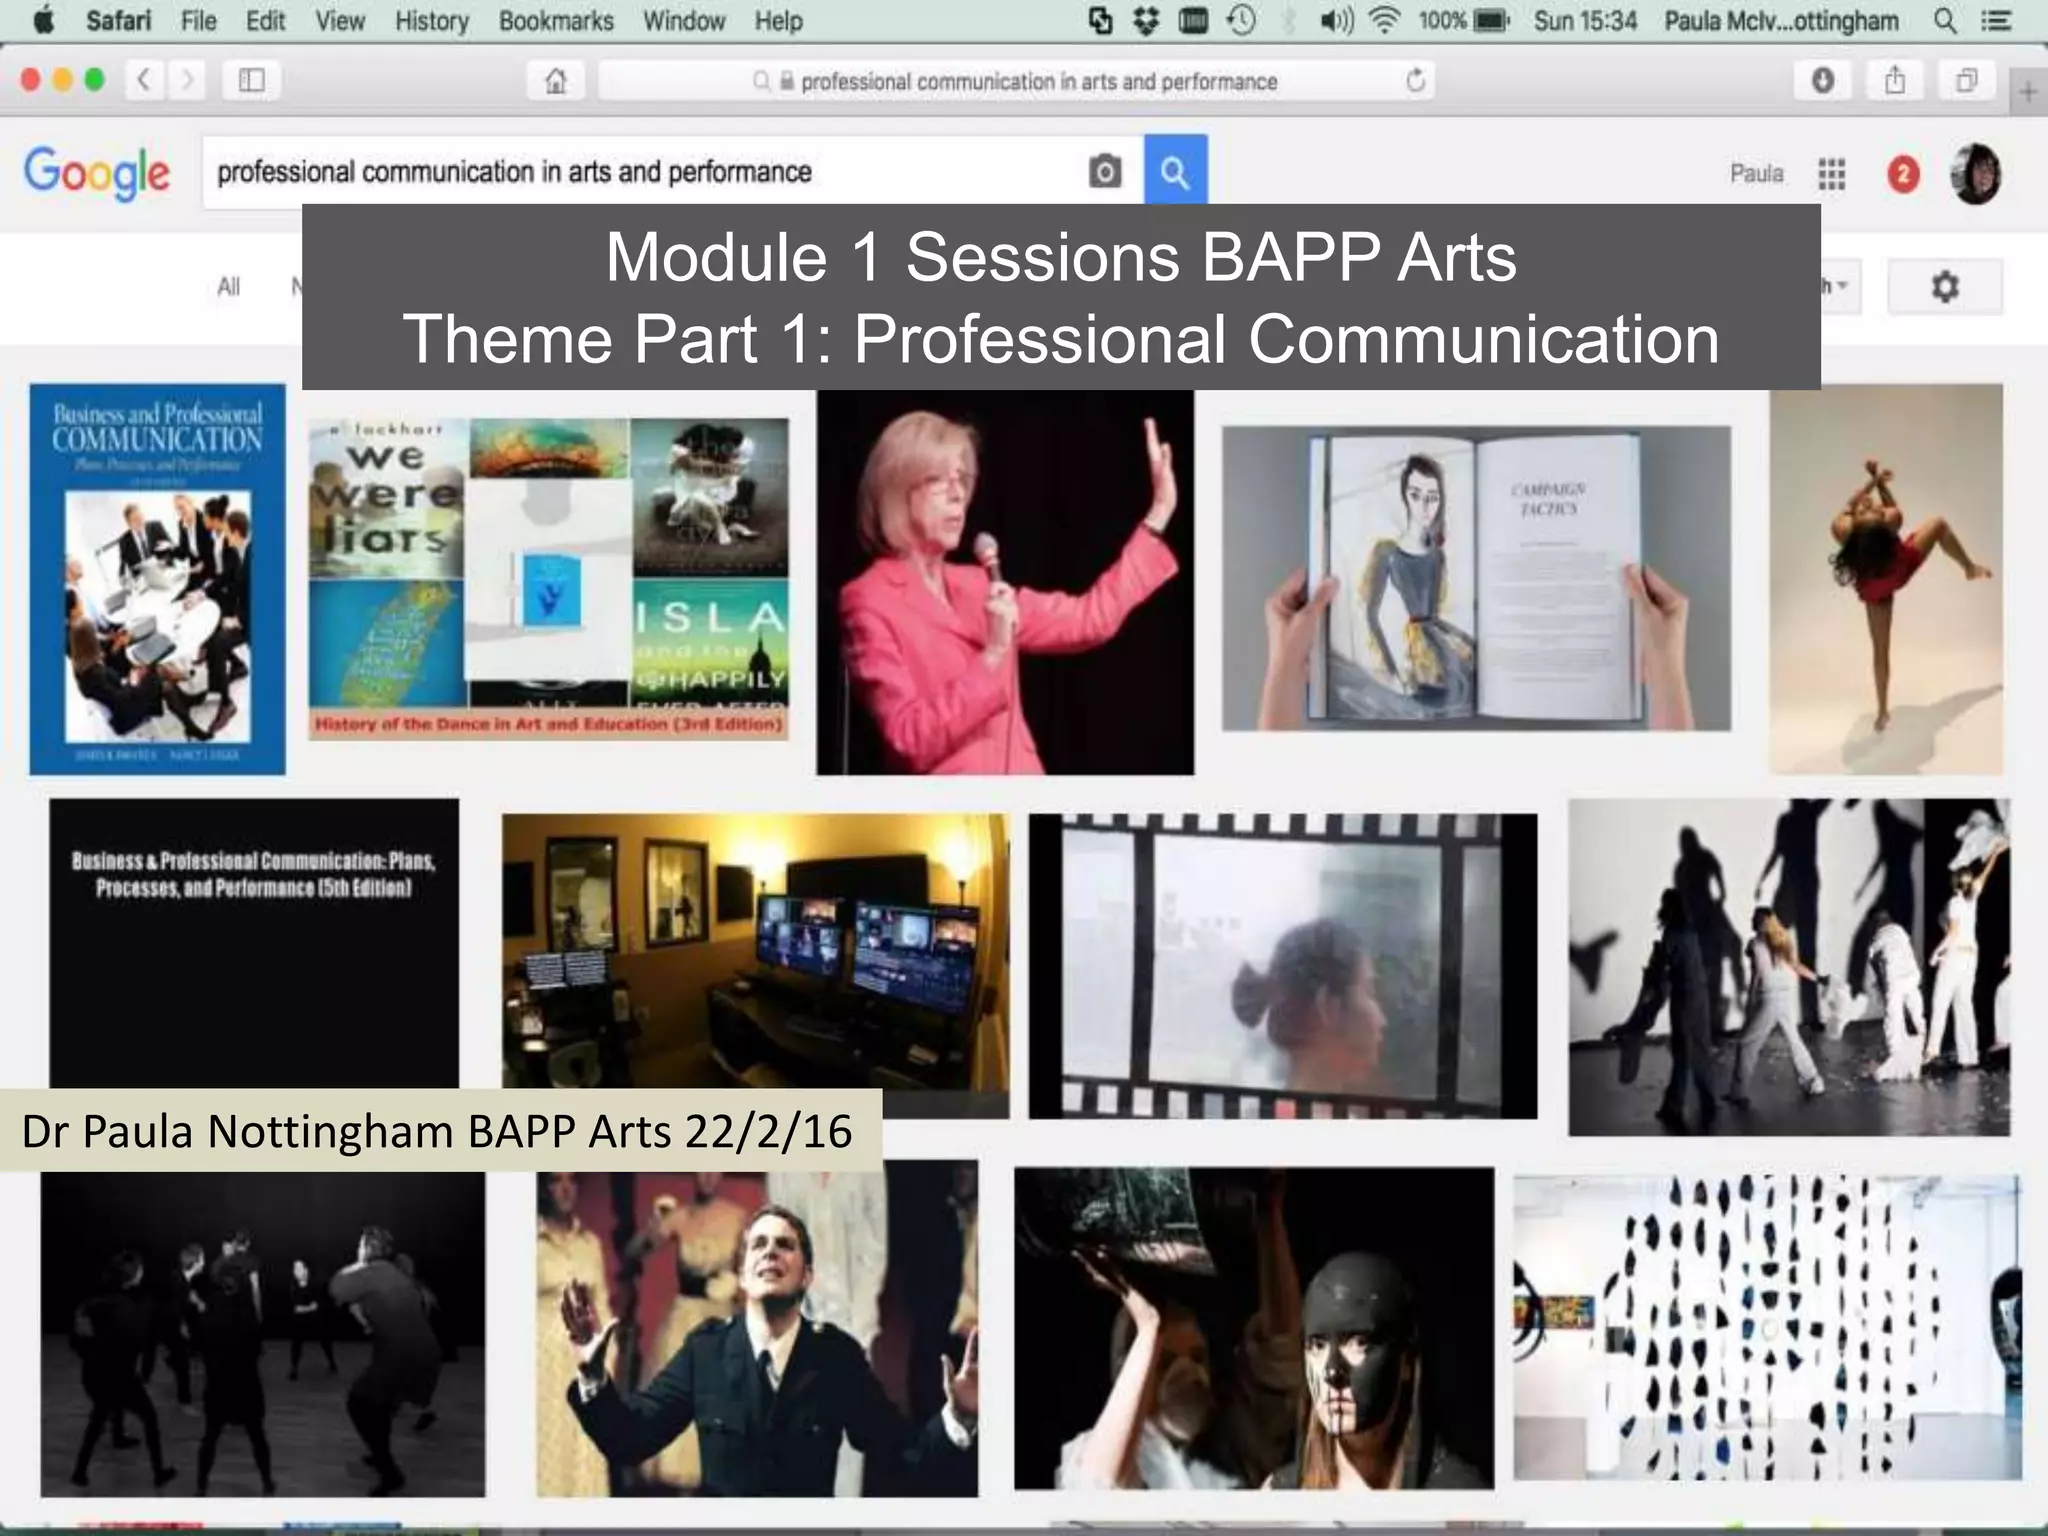This screenshot has height=1536, width=2048.
Task: Click the Google logo
Action: (x=96, y=173)
